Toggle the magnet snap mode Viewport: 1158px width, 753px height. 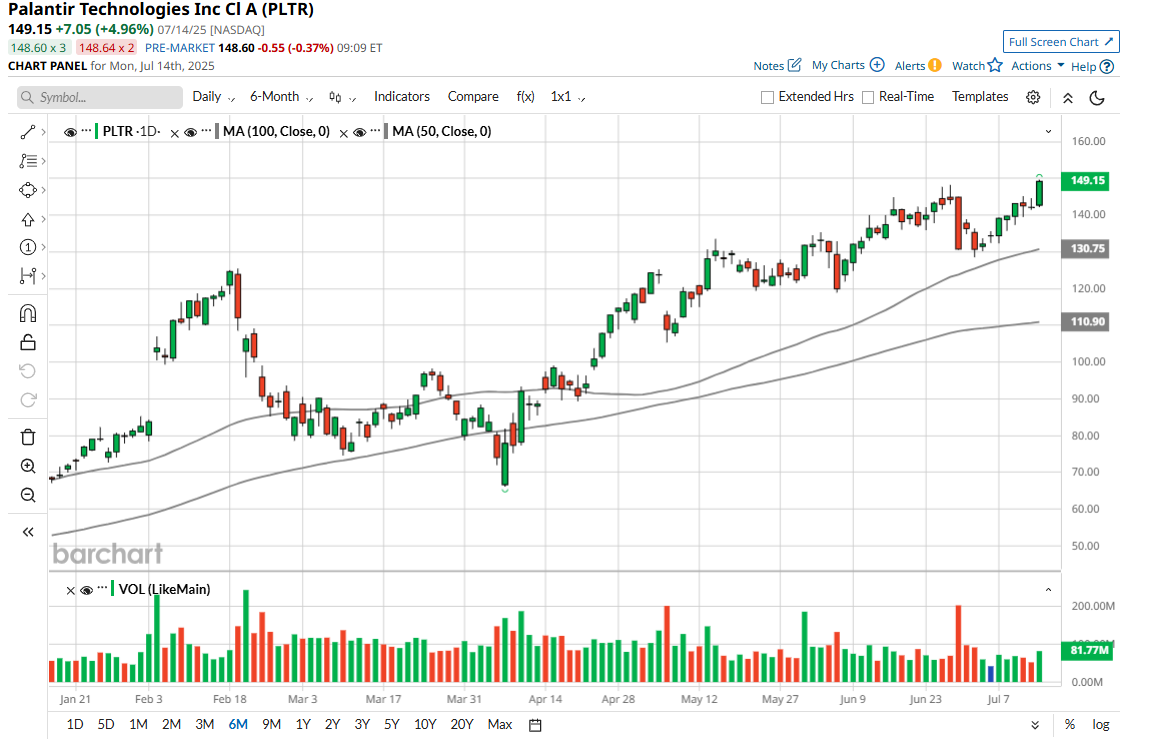click(x=27, y=313)
